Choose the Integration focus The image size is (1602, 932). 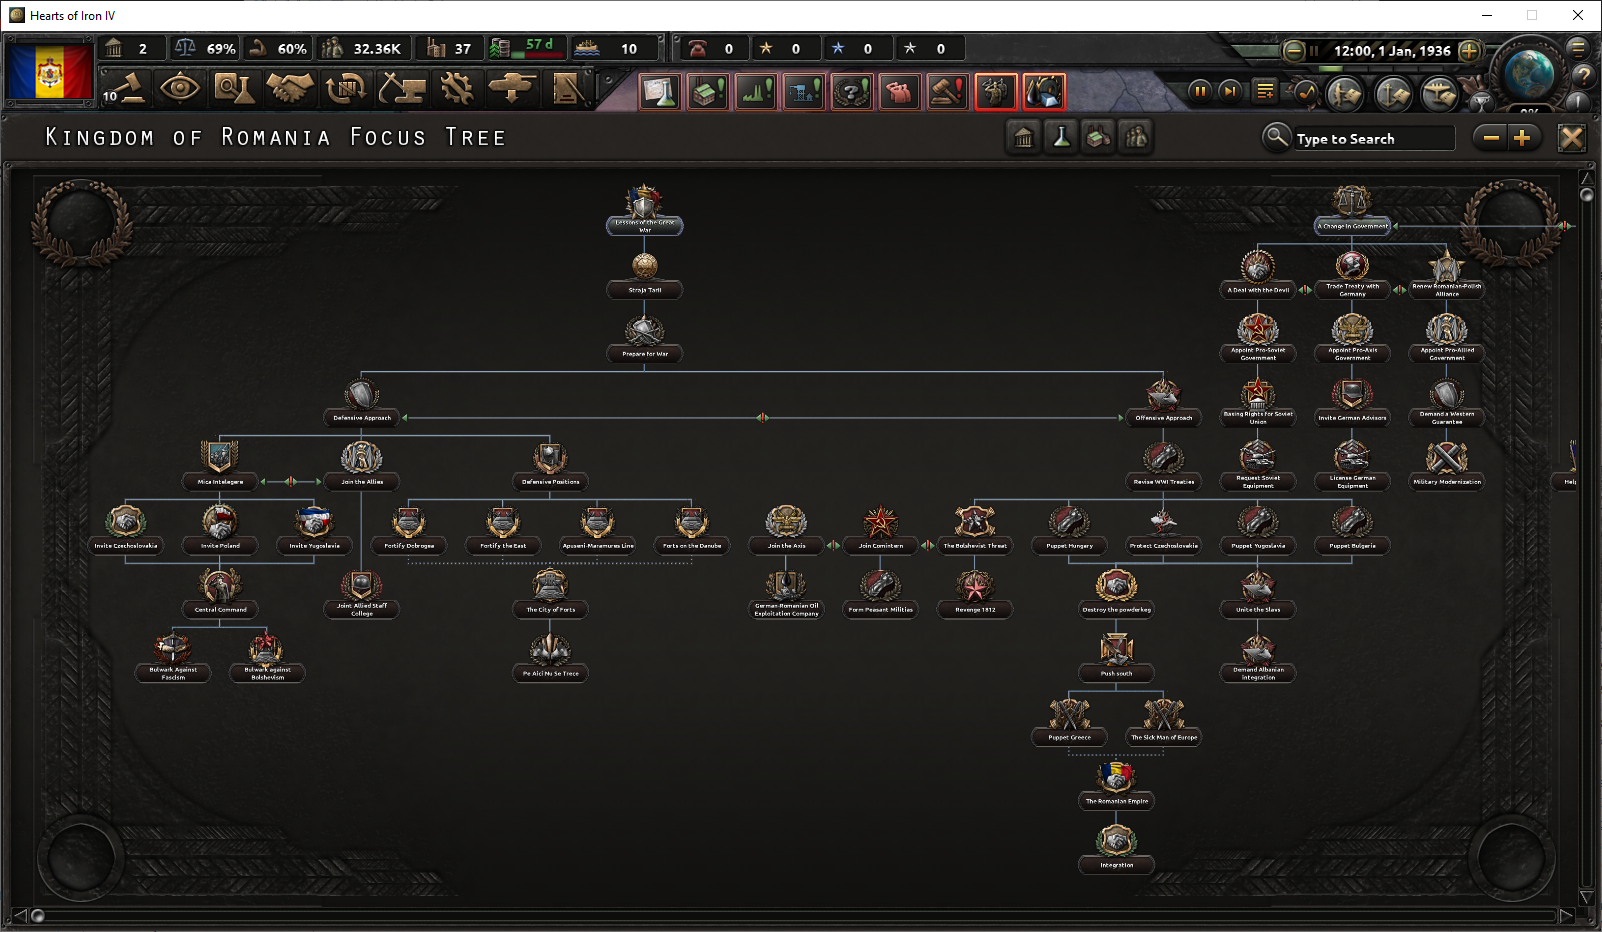[x=1117, y=850]
